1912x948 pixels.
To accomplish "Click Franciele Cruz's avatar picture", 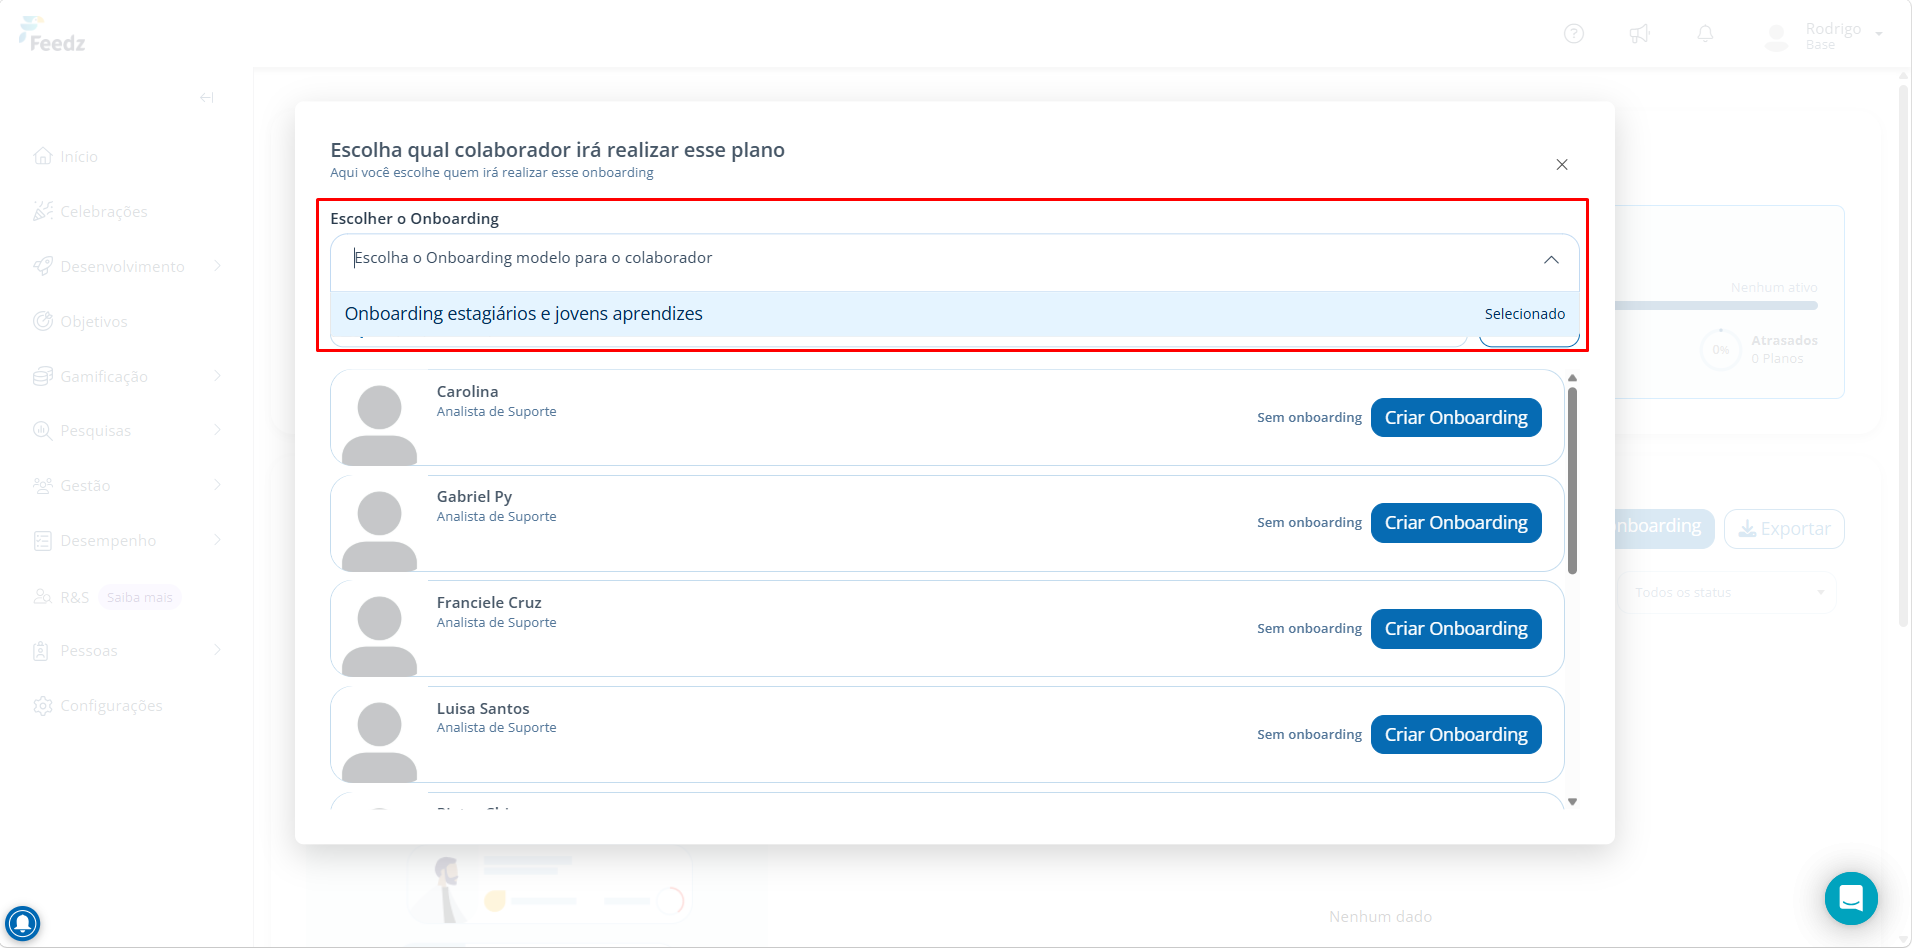I will pos(379,636).
